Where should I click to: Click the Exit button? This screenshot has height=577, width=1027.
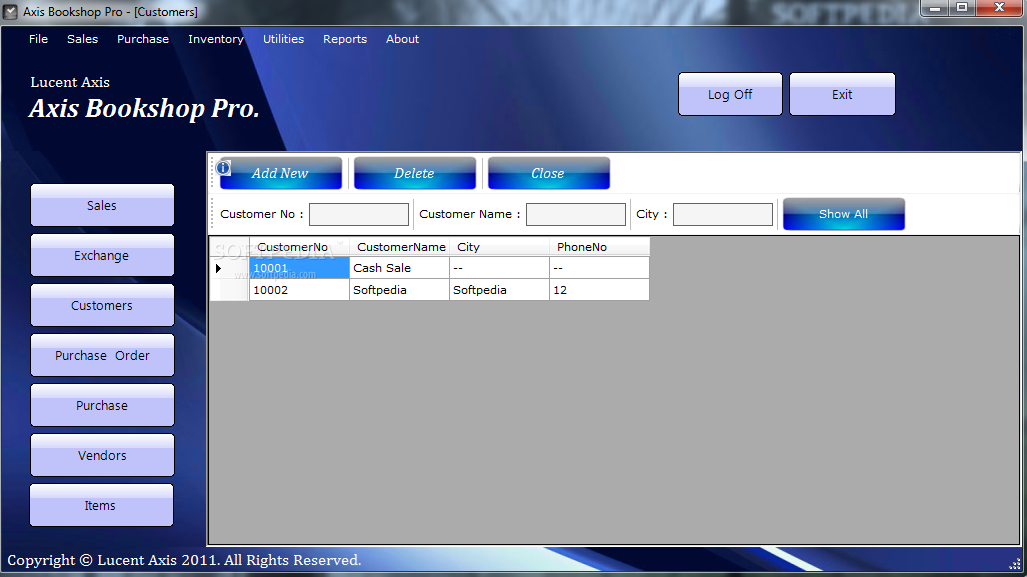(842, 94)
